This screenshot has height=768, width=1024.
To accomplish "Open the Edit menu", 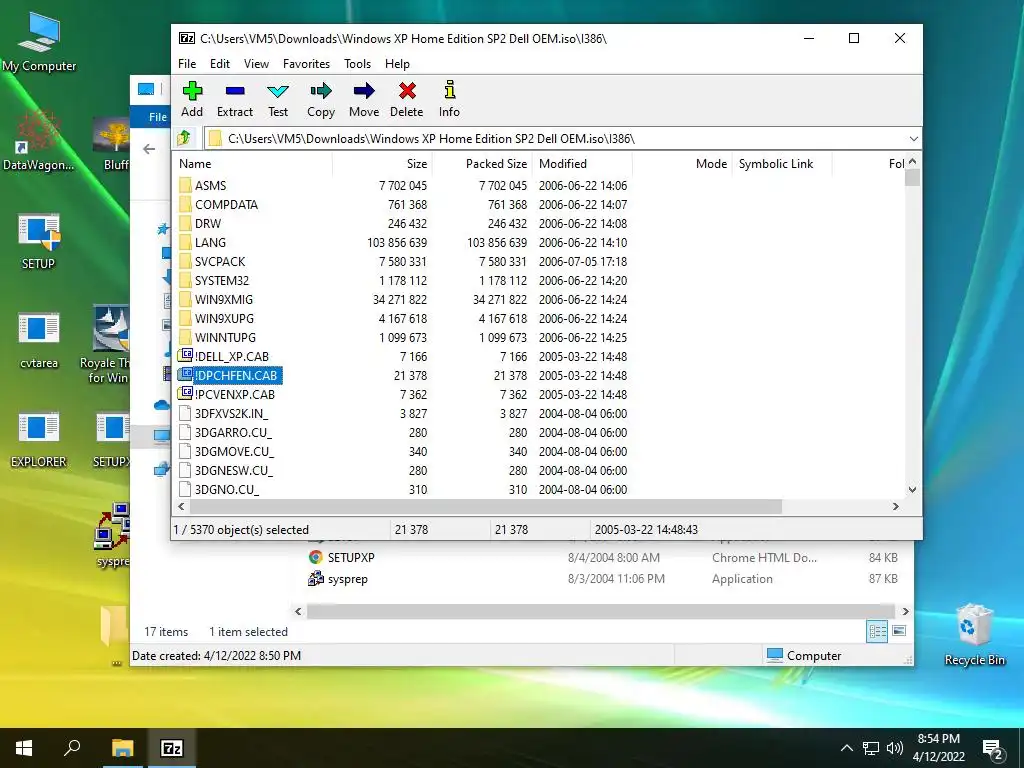I will 219,63.
